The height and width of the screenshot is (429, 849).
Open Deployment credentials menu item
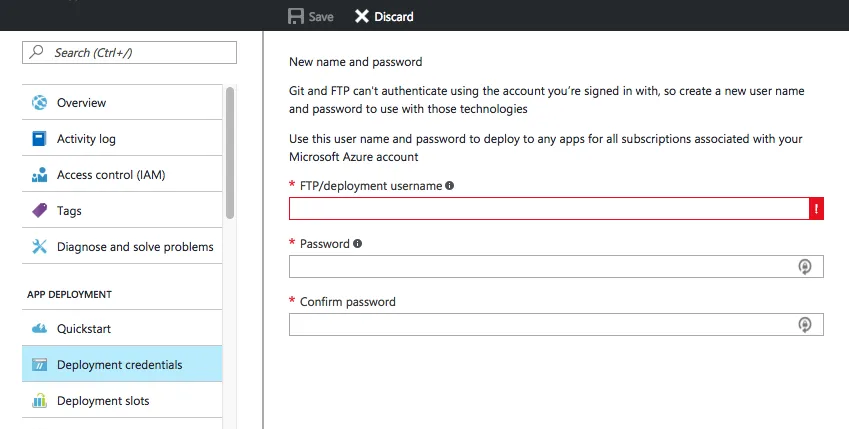[119, 365]
